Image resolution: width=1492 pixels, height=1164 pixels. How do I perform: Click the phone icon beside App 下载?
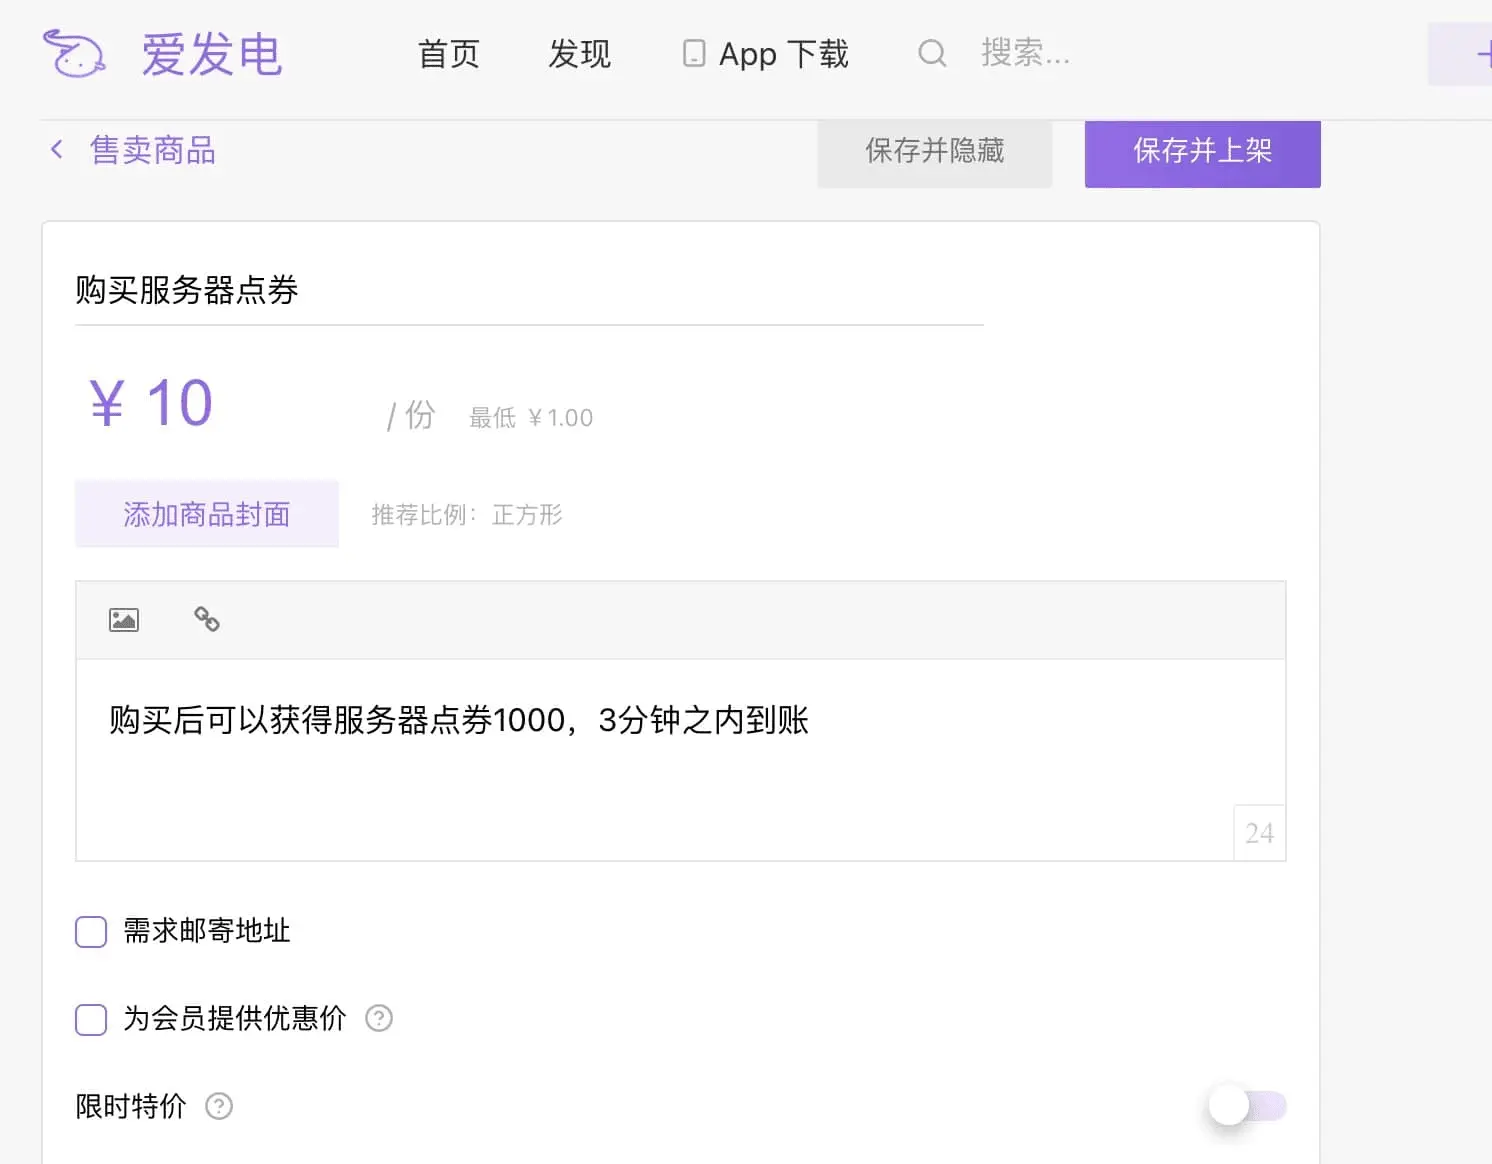(x=693, y=53)
